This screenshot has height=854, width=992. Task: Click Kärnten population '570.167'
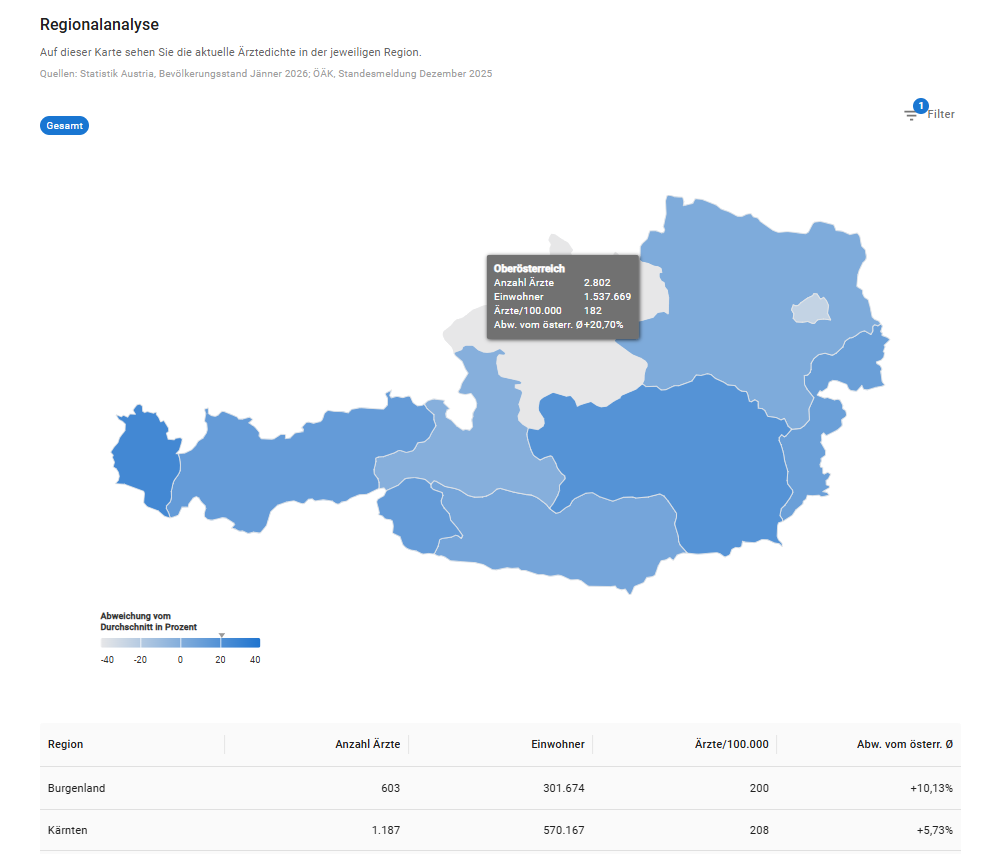pyautogui.click(x=564, y=830)
